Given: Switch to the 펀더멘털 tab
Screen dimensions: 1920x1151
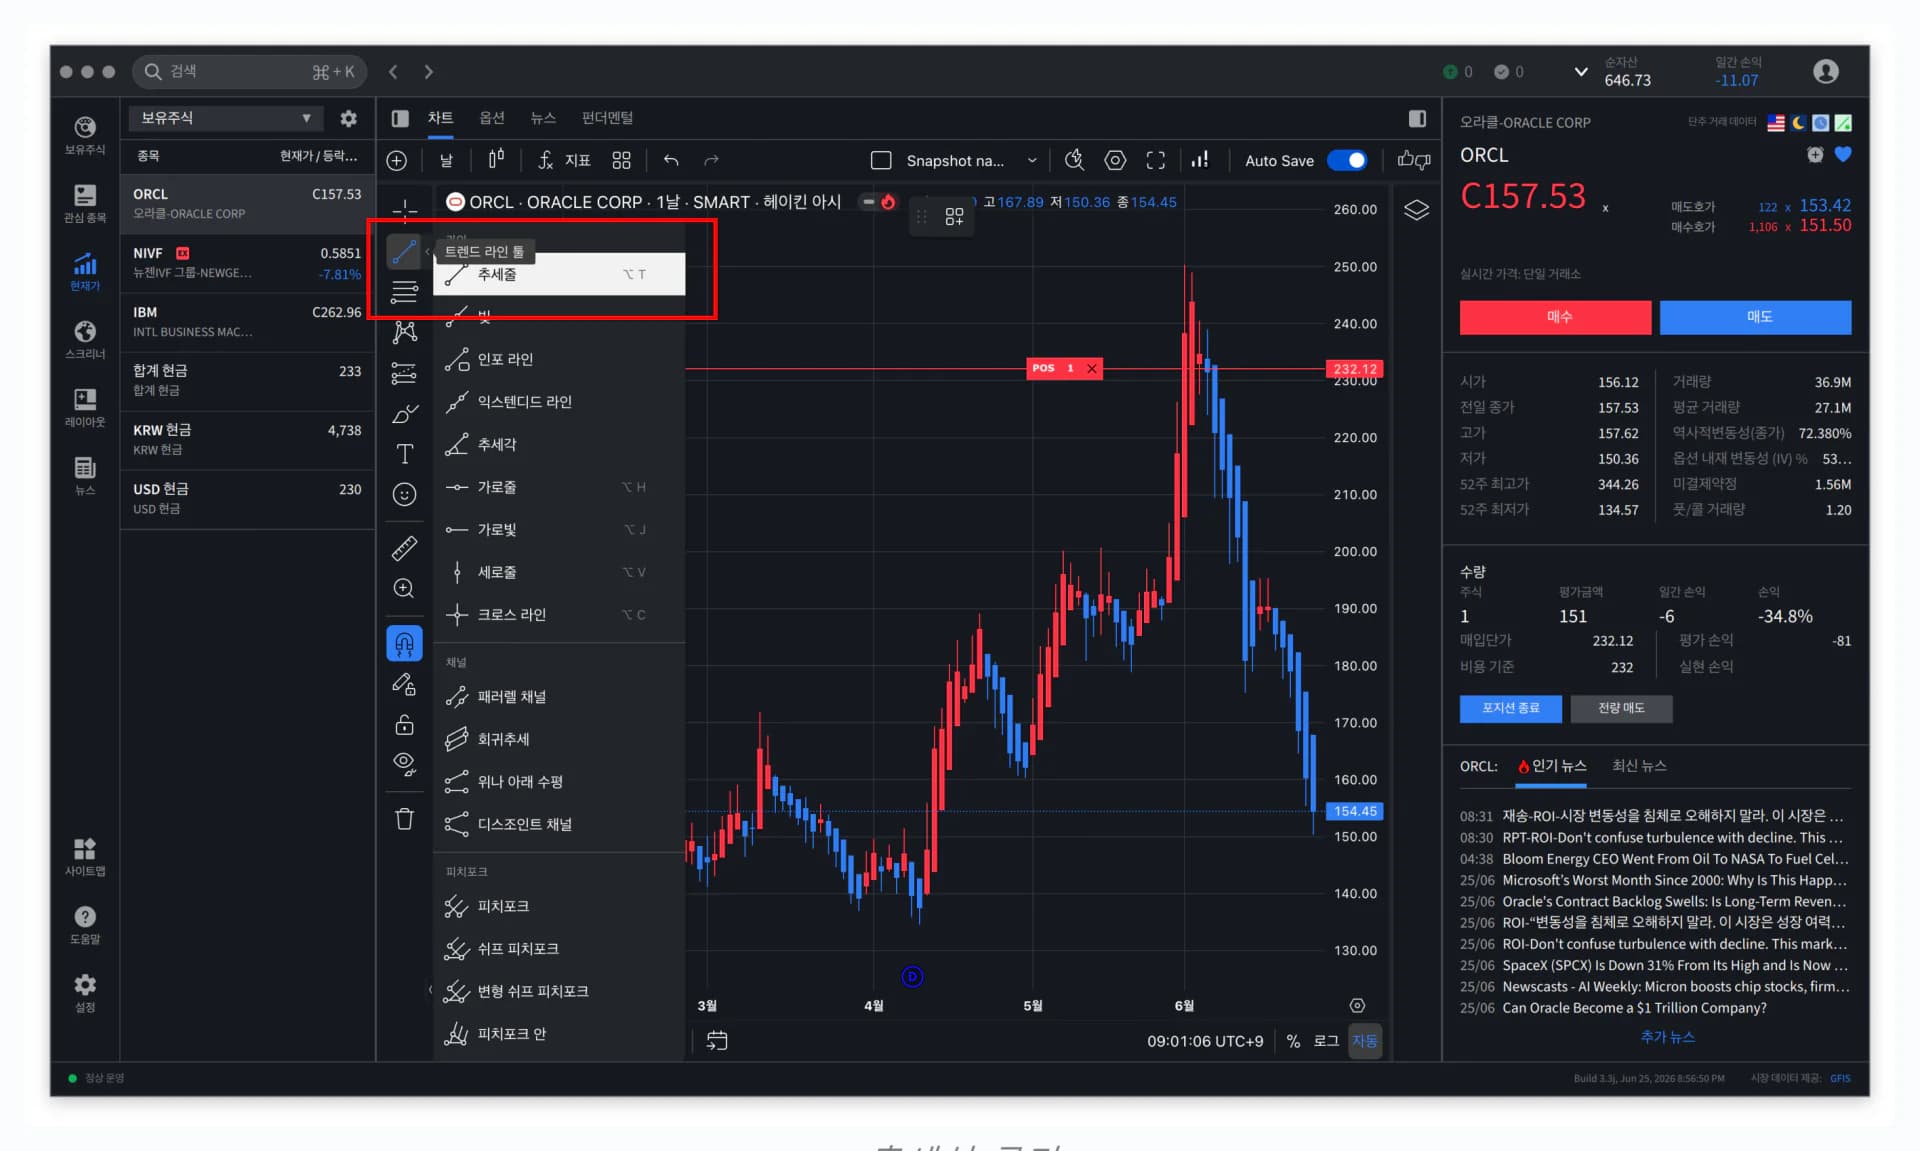Looking at the screenshot, I should tap(607, 118).
